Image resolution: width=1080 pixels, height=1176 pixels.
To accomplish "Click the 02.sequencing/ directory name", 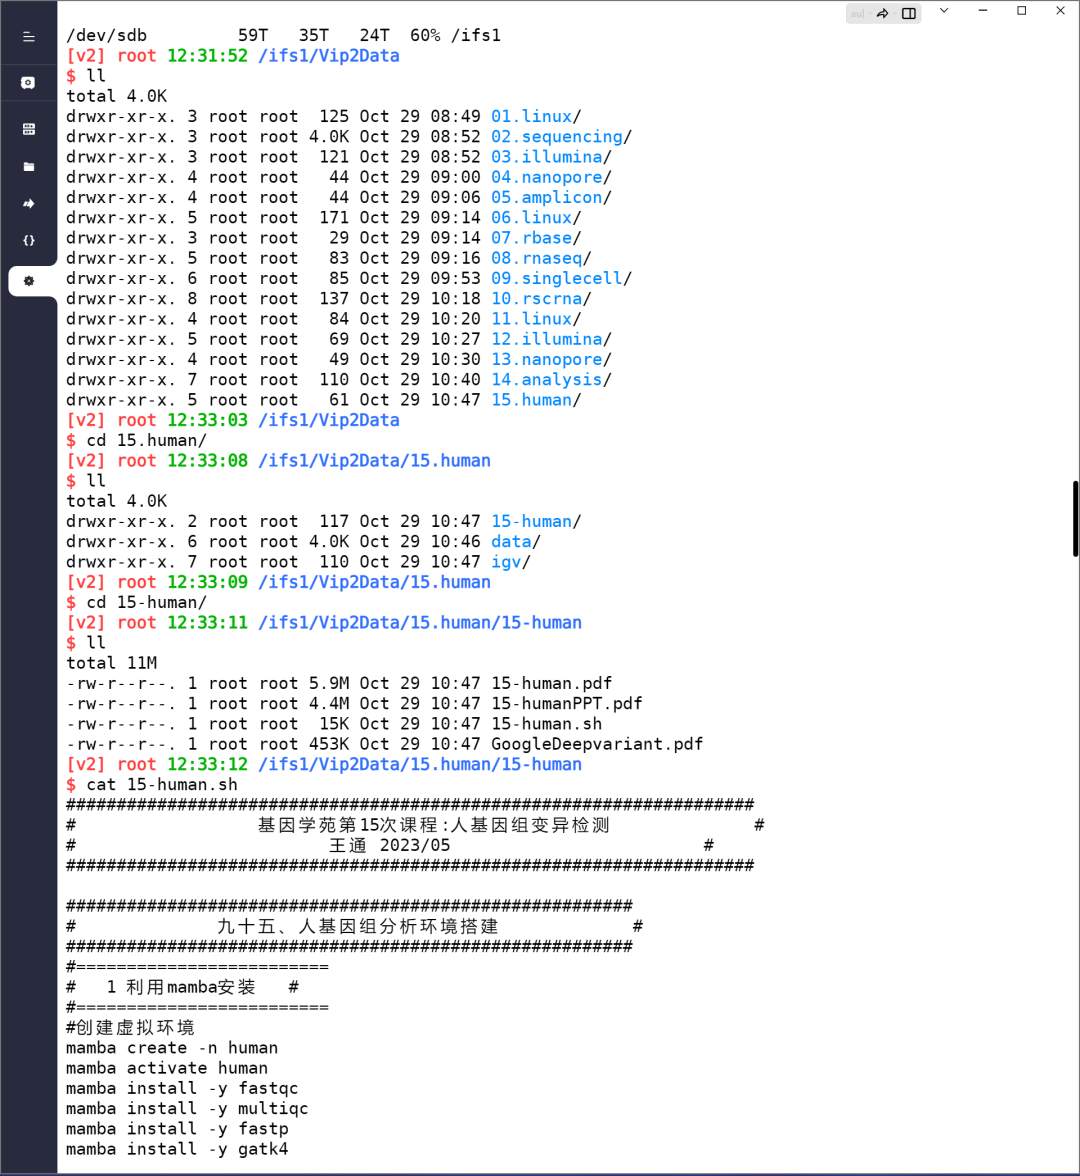I will tap(561, 136).
